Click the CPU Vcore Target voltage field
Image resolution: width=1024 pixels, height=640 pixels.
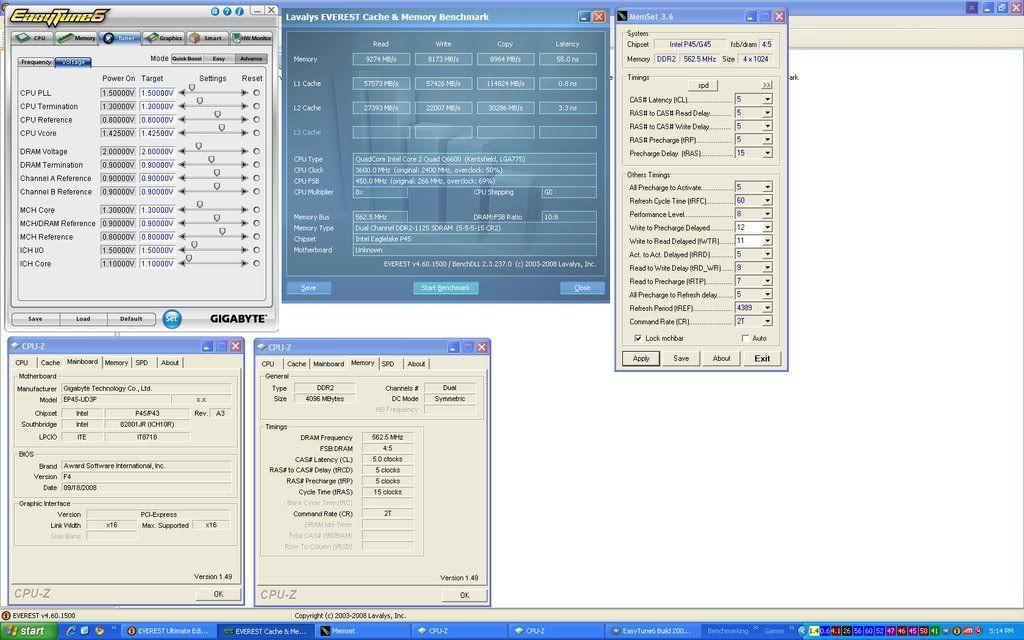click(157, 133)
